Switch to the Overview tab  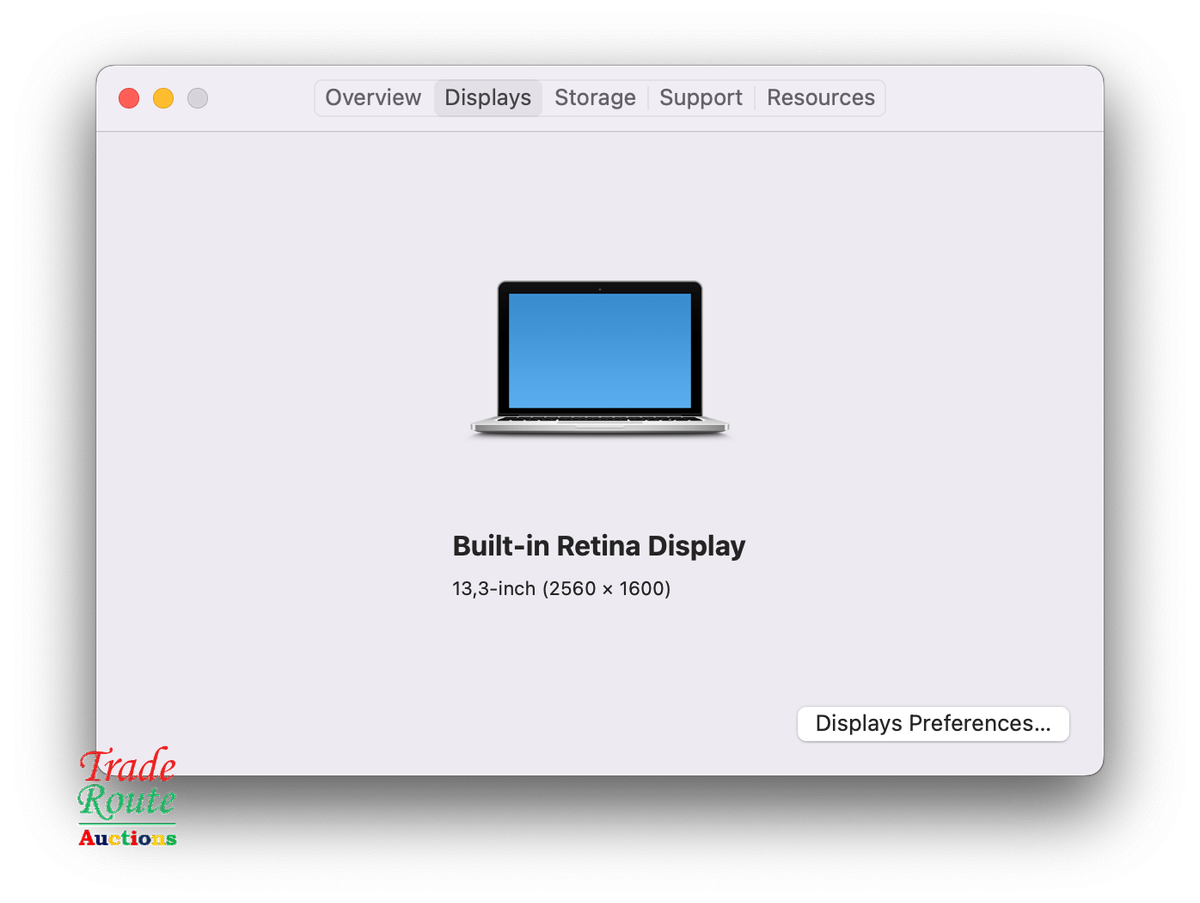(x=373, y=97)
